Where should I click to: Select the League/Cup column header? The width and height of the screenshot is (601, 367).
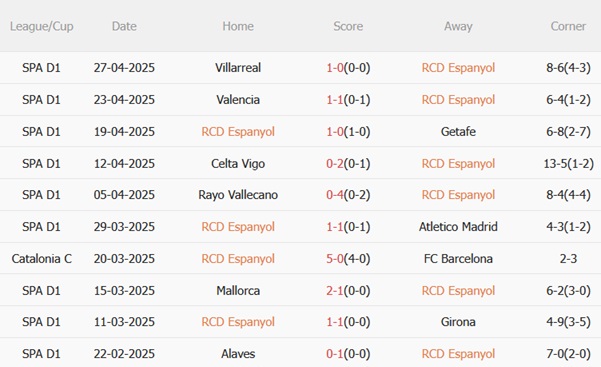(x=41, y=26)
